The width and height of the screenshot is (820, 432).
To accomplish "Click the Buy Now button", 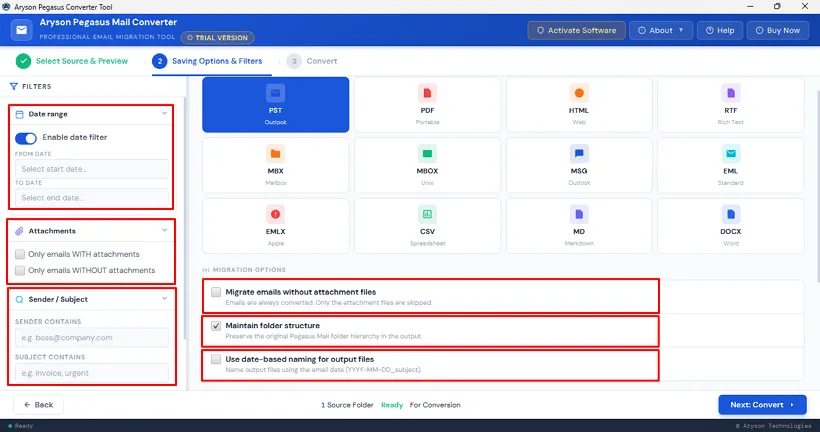I will (x=778, y=30).
